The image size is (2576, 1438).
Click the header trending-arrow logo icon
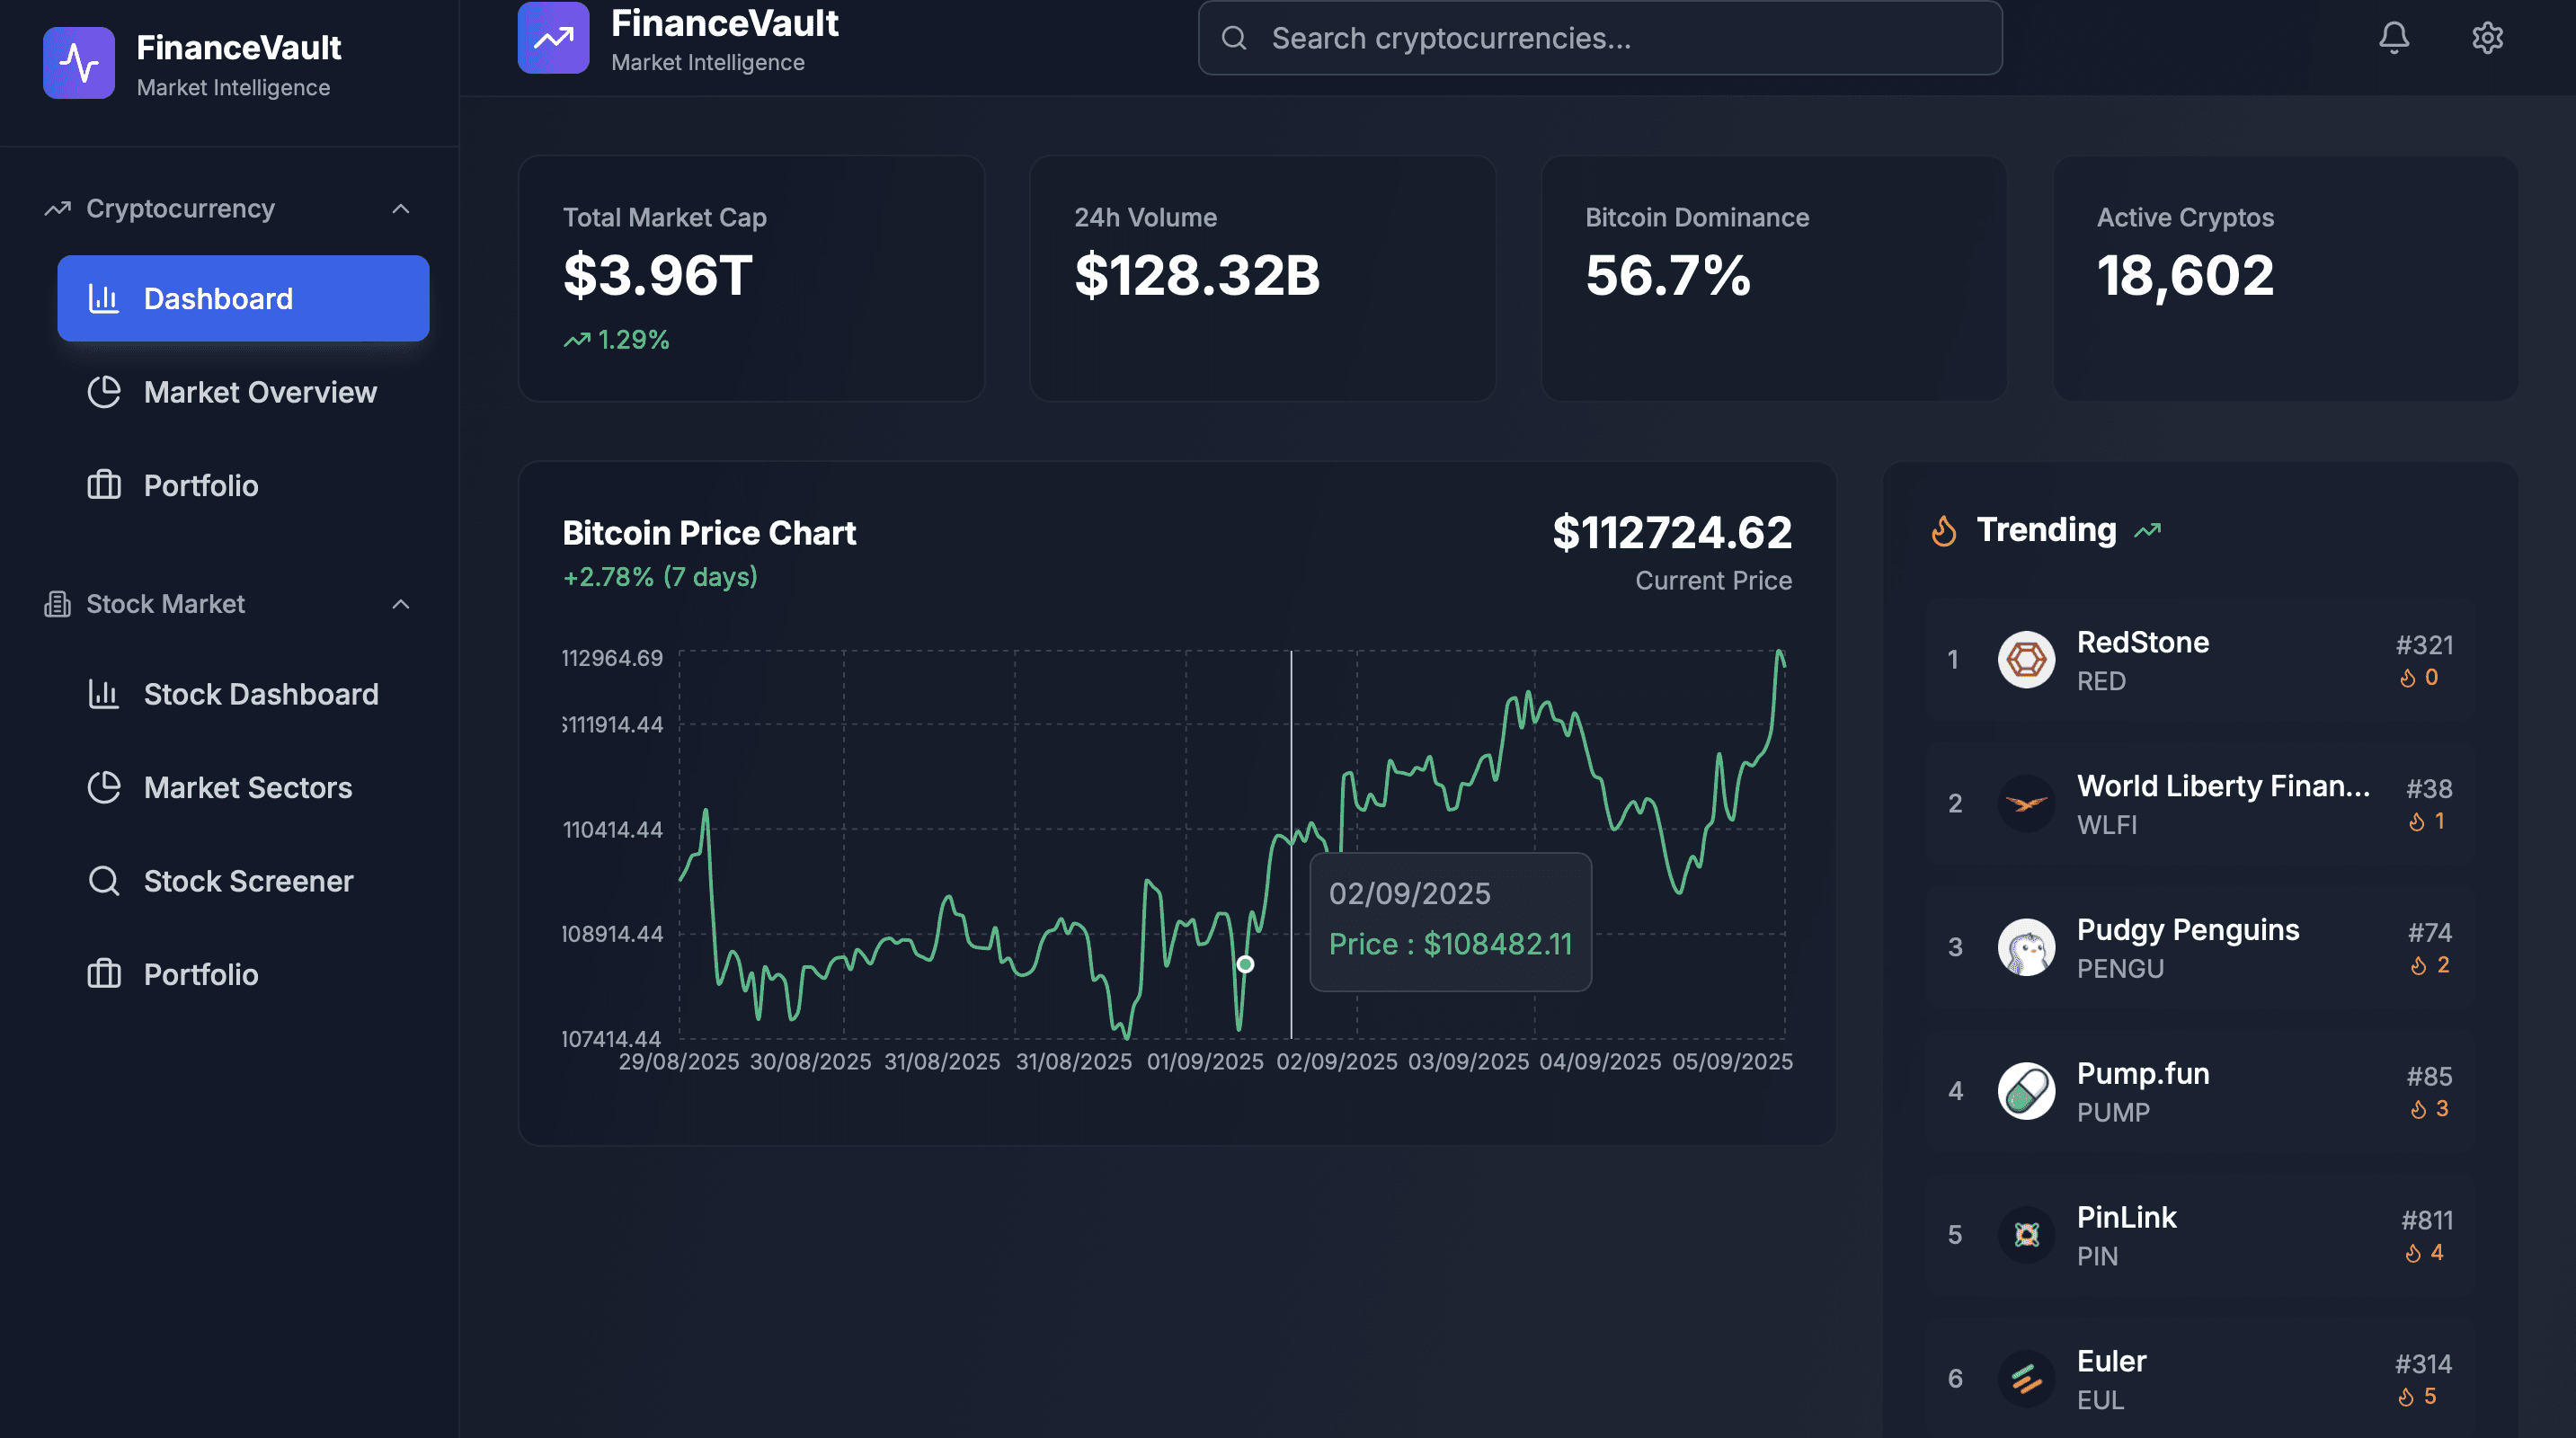(553, 38)
